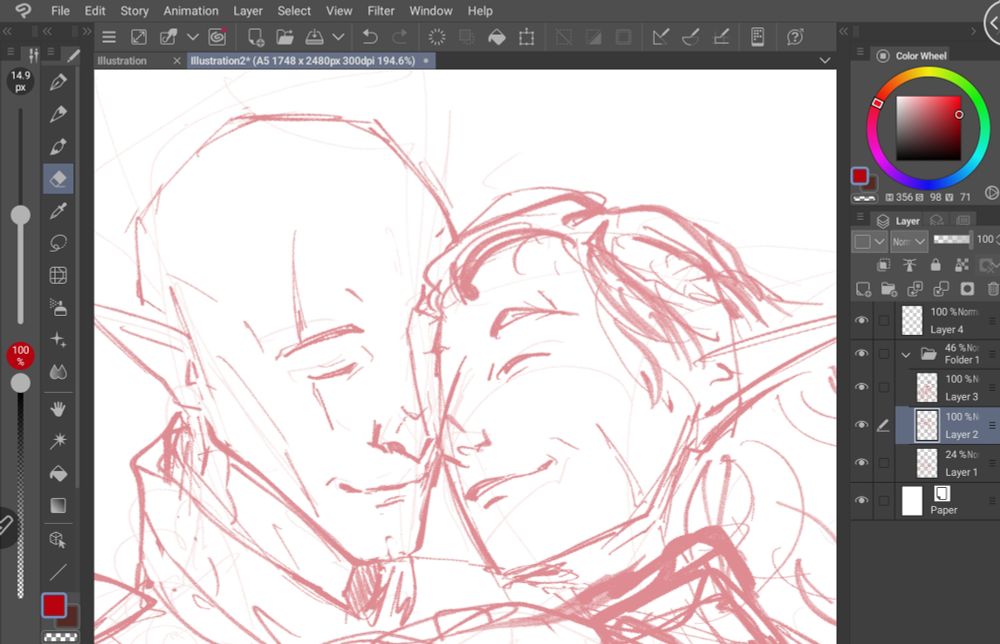Click the Save icon in command bar
Image resolution: width=1000 pixels, height=644 pixels.
click(314, 37)
